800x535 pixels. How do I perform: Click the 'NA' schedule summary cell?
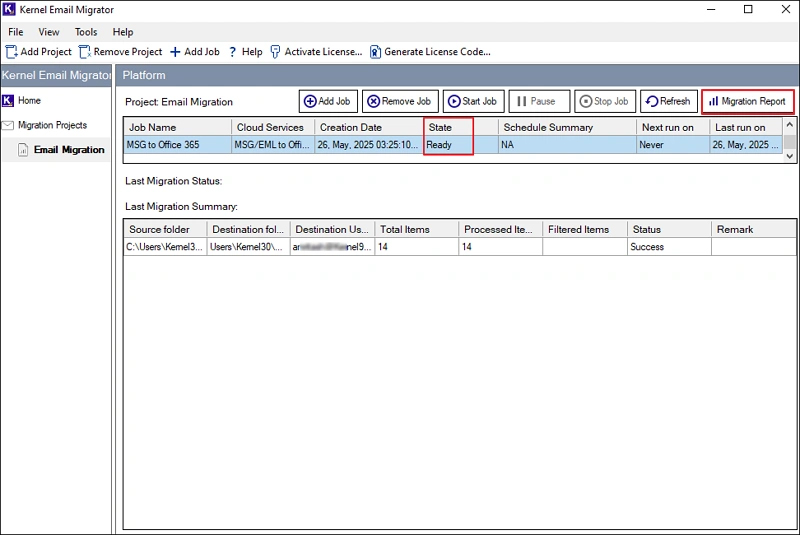coord(567,145)
